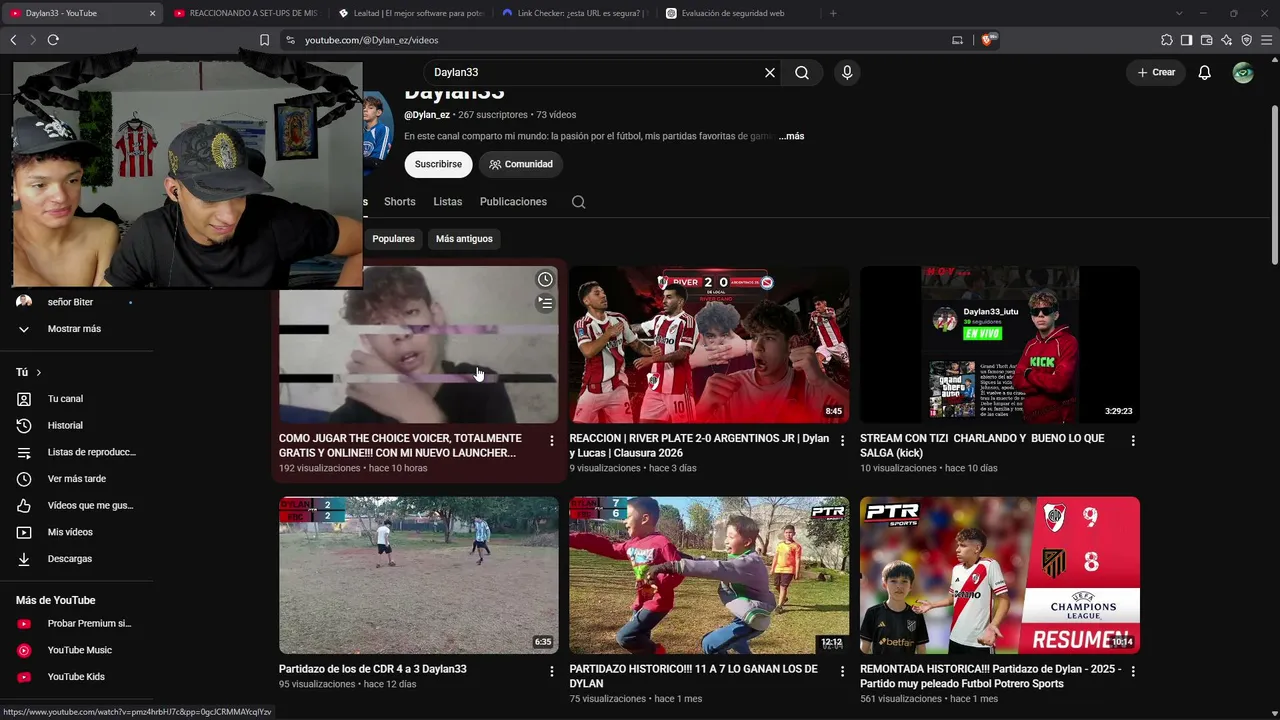Screen dimensions: 1280x720
Task: Open the extensions puzzle icon
Action: coord(1167,40)
